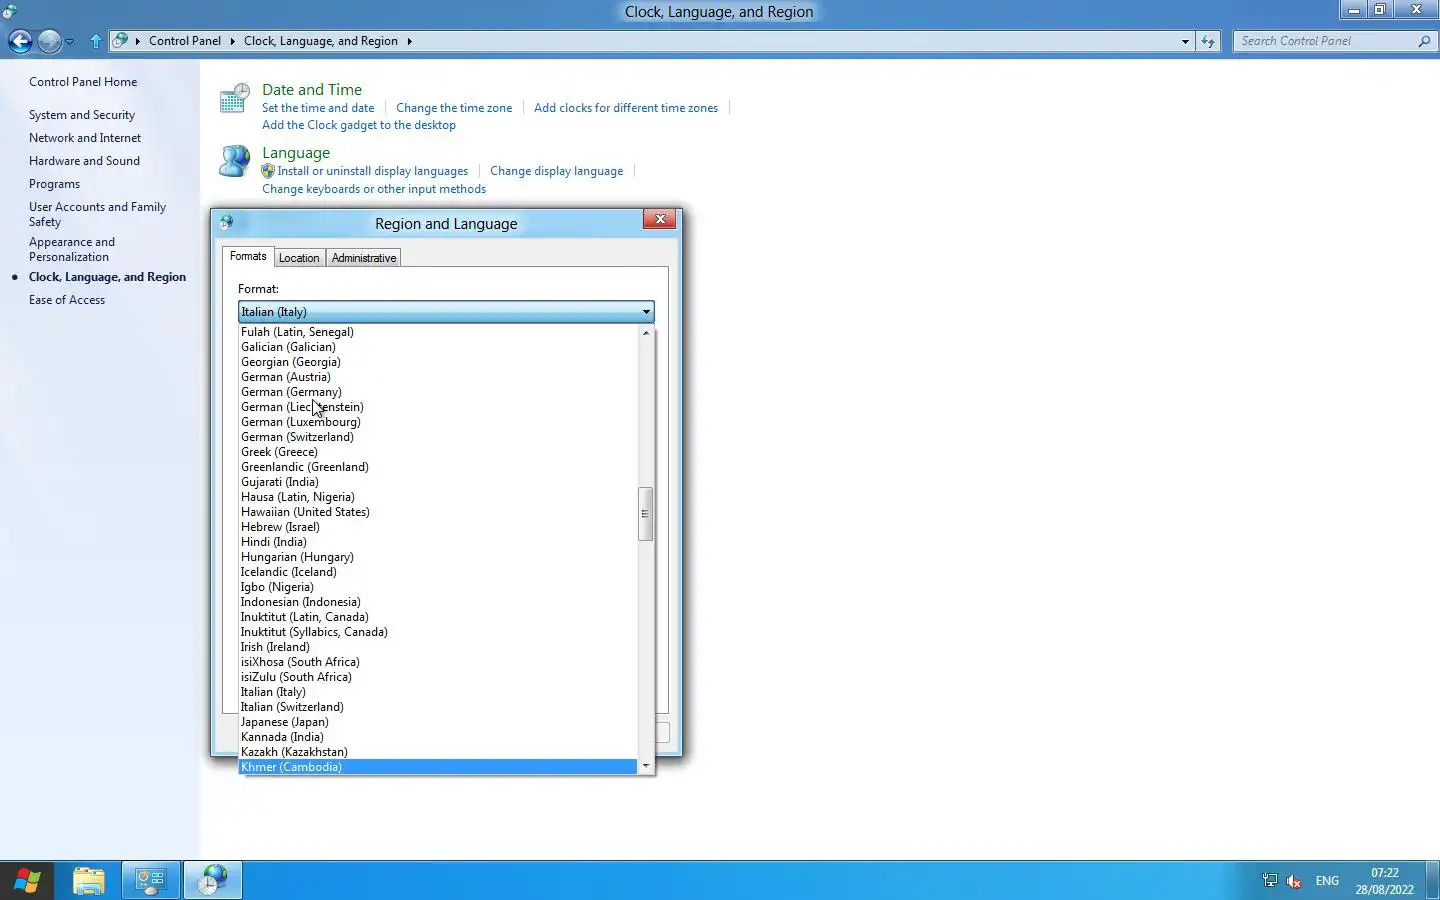Click Change display language
This screenshot has width=1440, height=900.
pos(557,171)
